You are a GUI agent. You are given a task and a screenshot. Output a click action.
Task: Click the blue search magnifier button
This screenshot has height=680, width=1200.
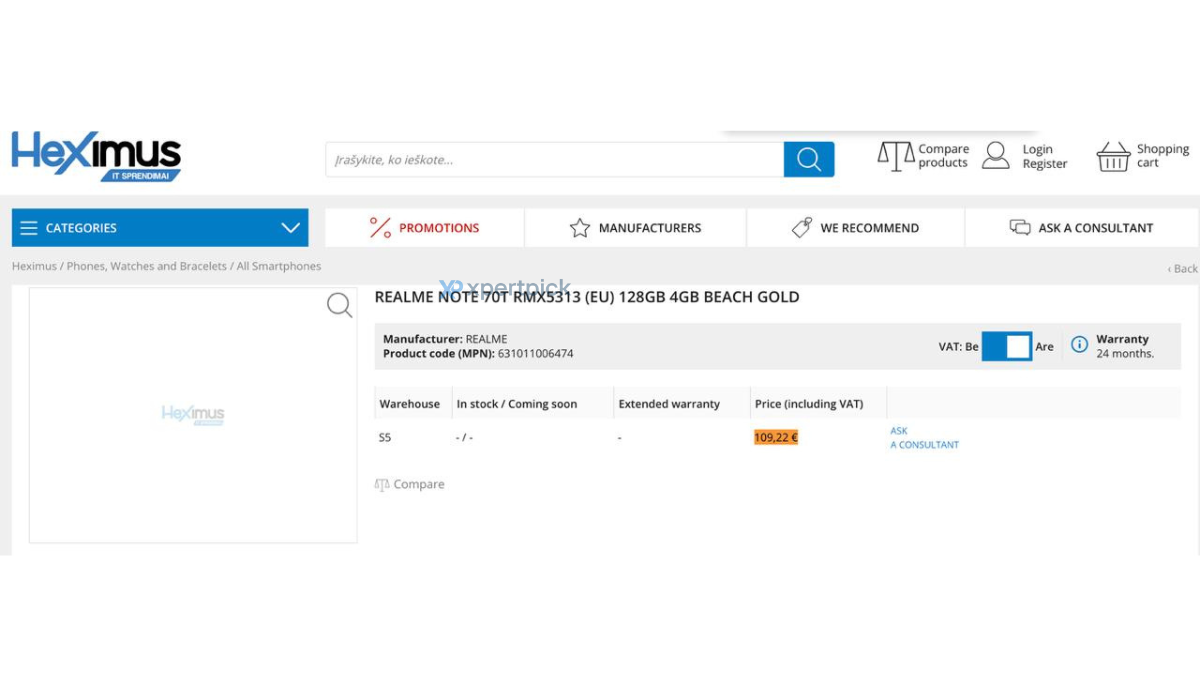809,159
